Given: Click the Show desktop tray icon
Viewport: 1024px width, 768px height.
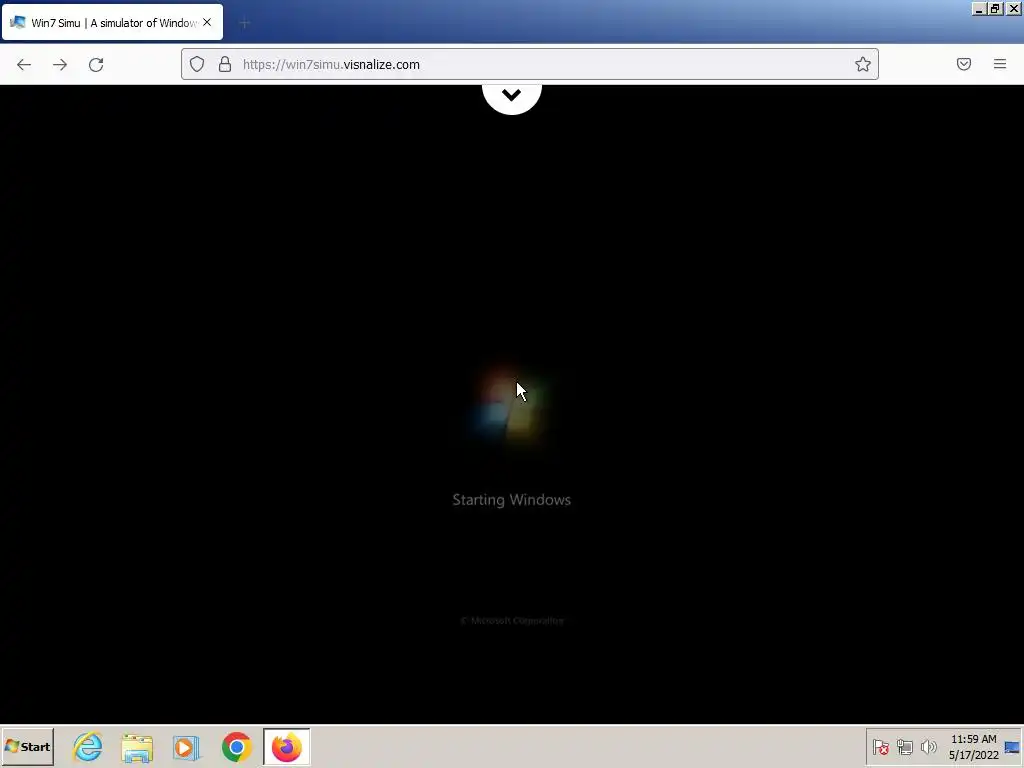Looking at the screenshot, I should 1012,747.
